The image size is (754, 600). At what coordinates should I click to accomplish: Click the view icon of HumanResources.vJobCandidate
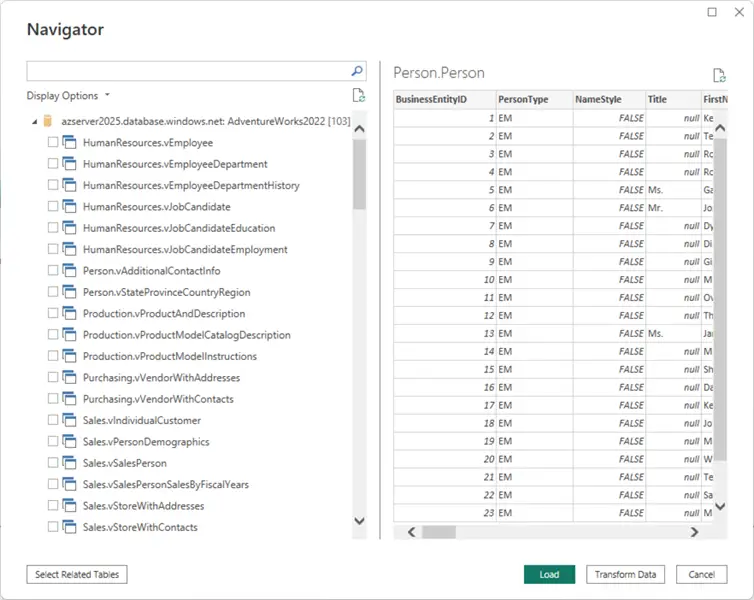(x=69, y=206)
